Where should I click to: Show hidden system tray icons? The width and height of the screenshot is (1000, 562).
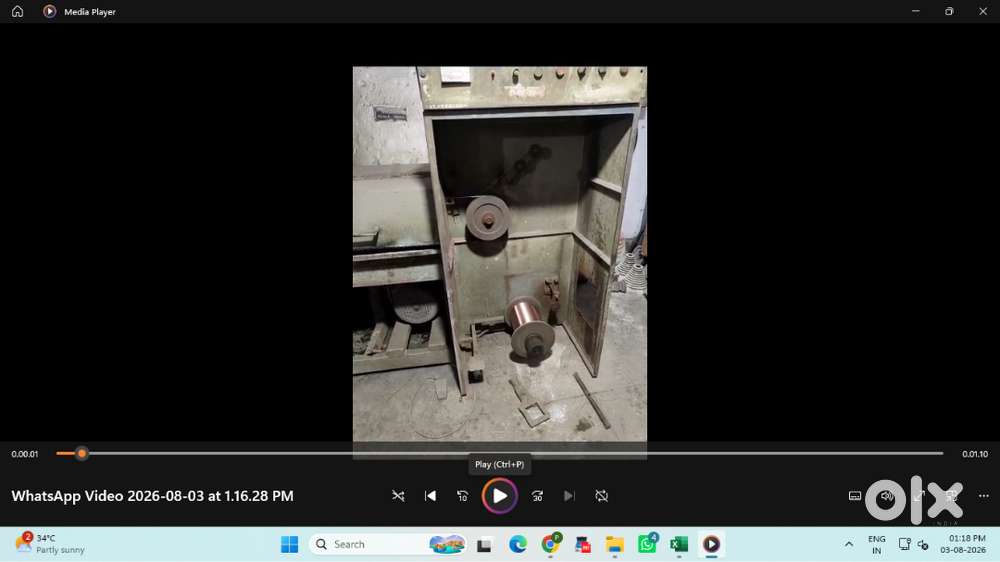[x=849, y=544]
